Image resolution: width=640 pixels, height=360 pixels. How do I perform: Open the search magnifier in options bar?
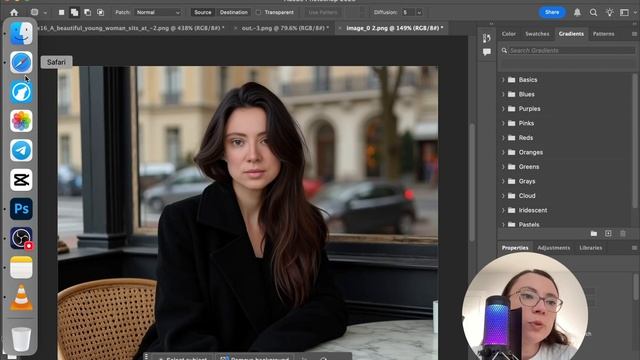(x=593, y=12)
